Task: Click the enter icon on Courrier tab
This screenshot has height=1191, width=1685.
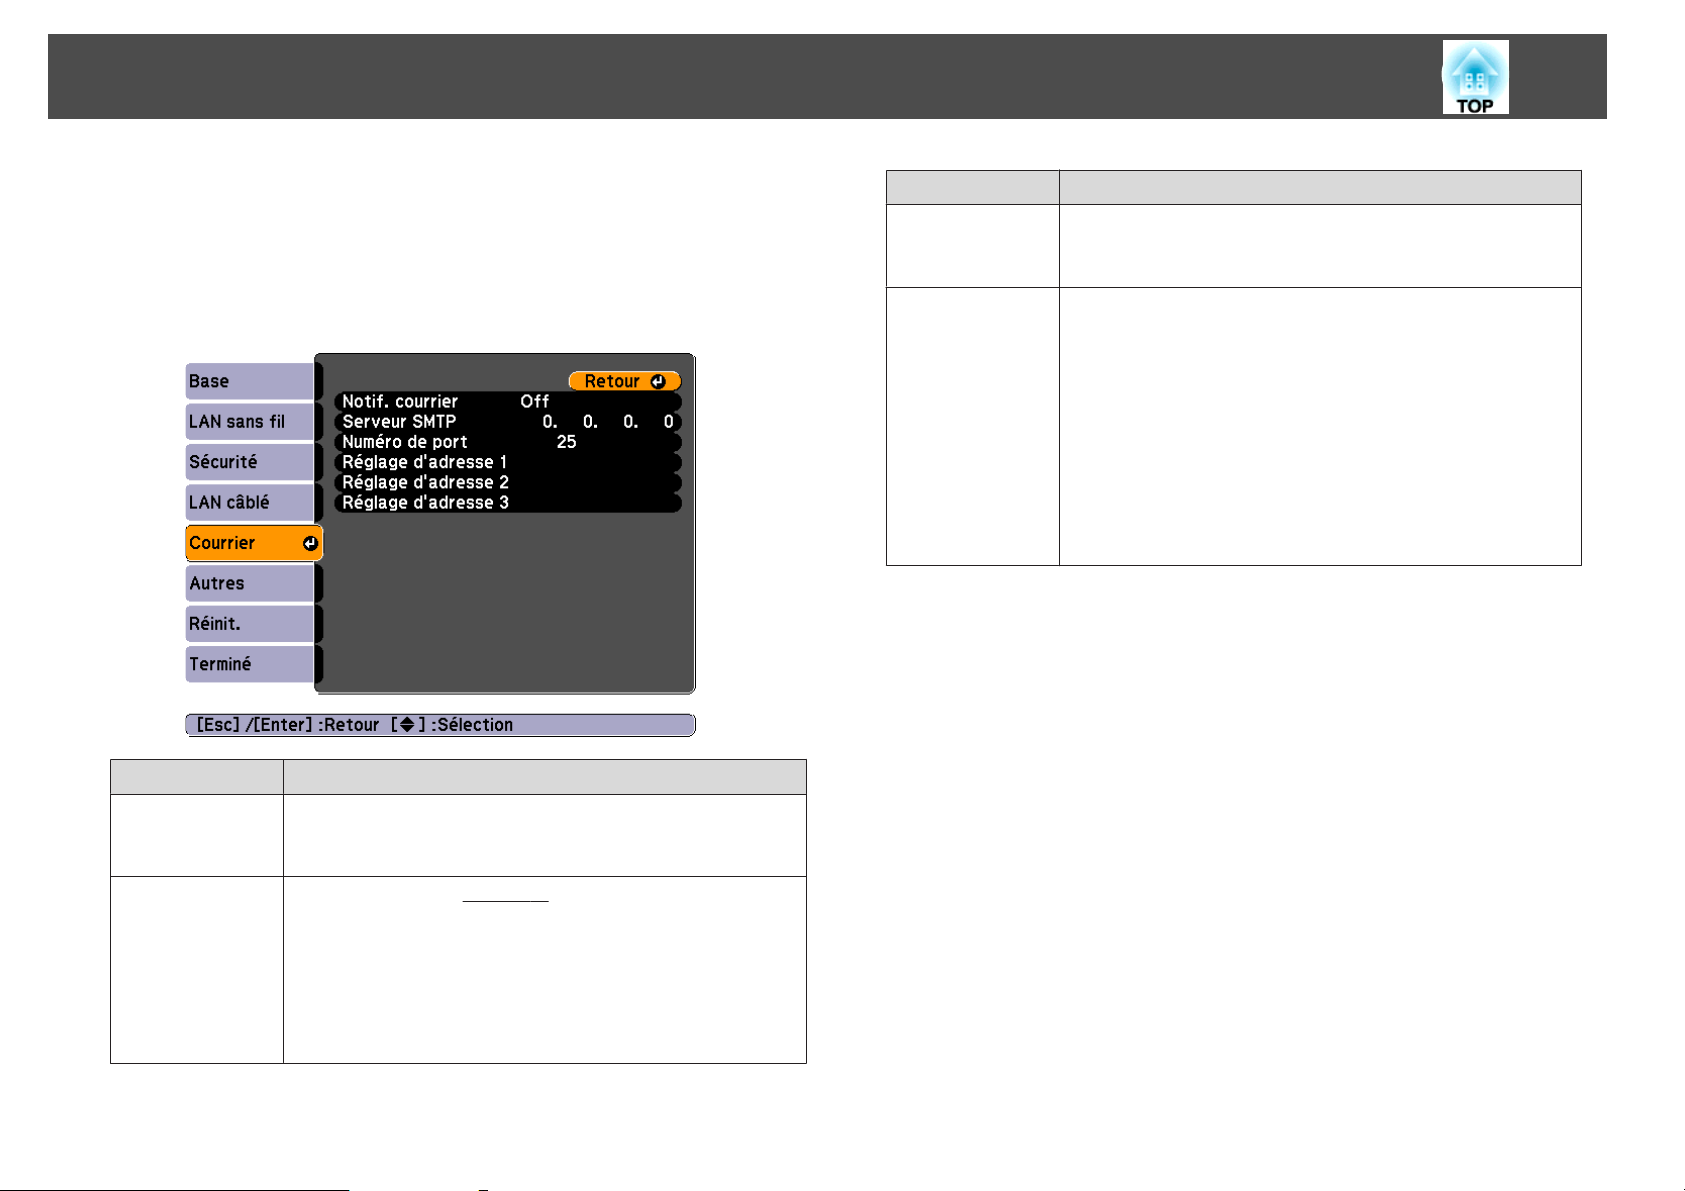Action: click(x=310, y=543)
